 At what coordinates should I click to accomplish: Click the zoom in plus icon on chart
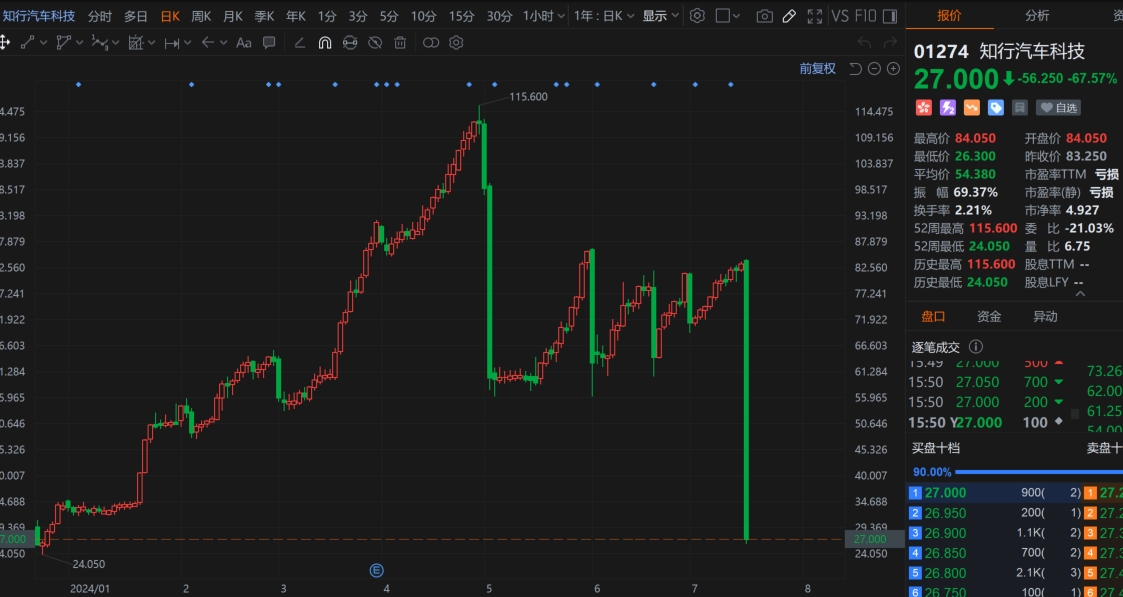point(893,69)
